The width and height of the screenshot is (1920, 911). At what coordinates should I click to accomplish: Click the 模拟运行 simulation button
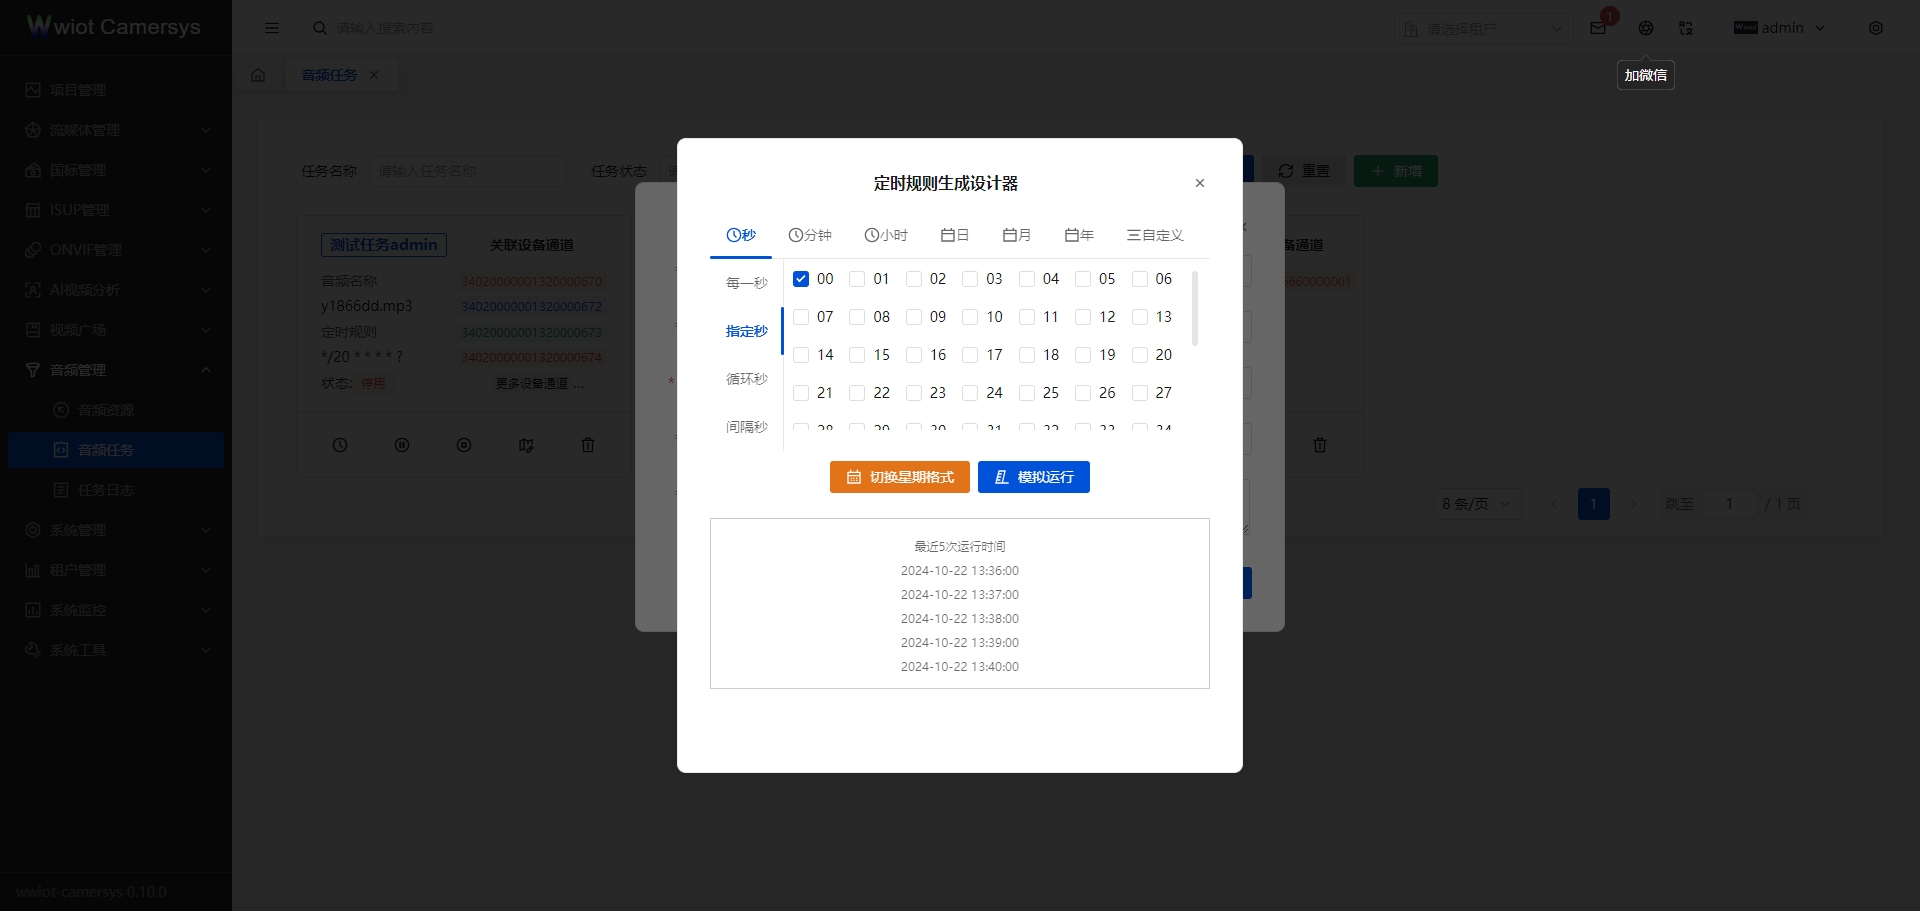(1033, 477)
